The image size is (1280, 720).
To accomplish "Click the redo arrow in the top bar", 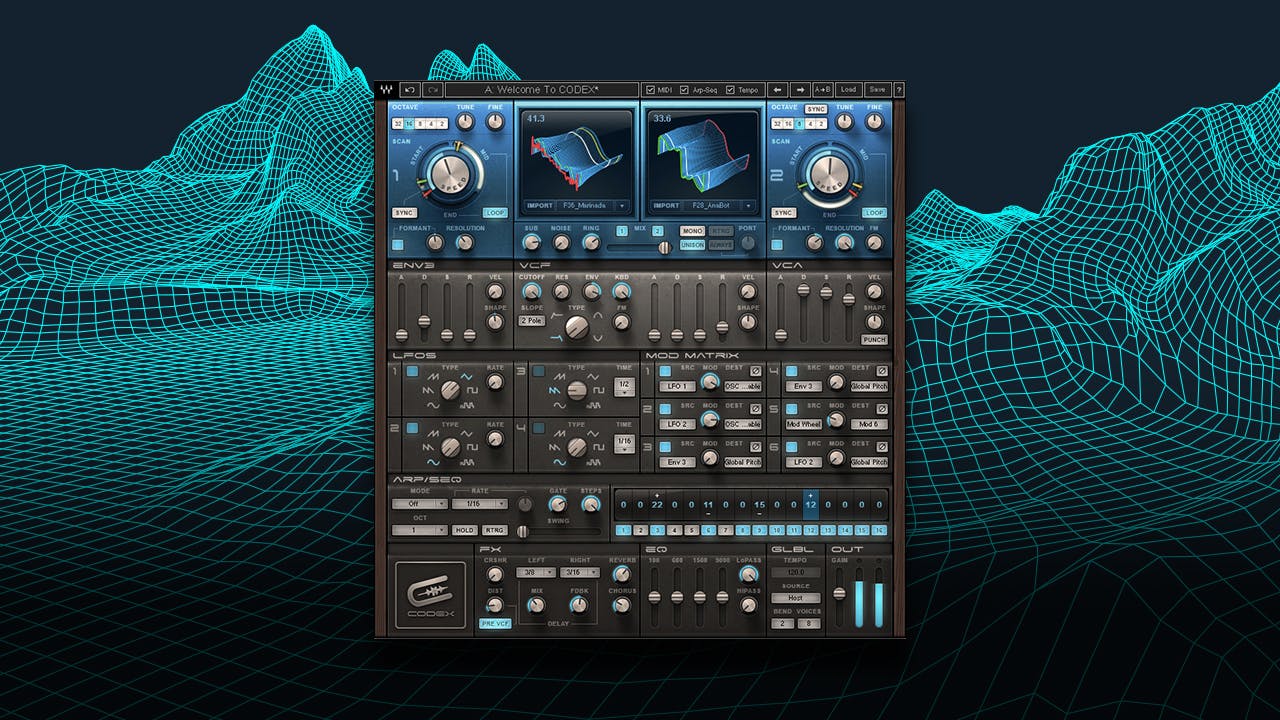I will tap(433, 89).
